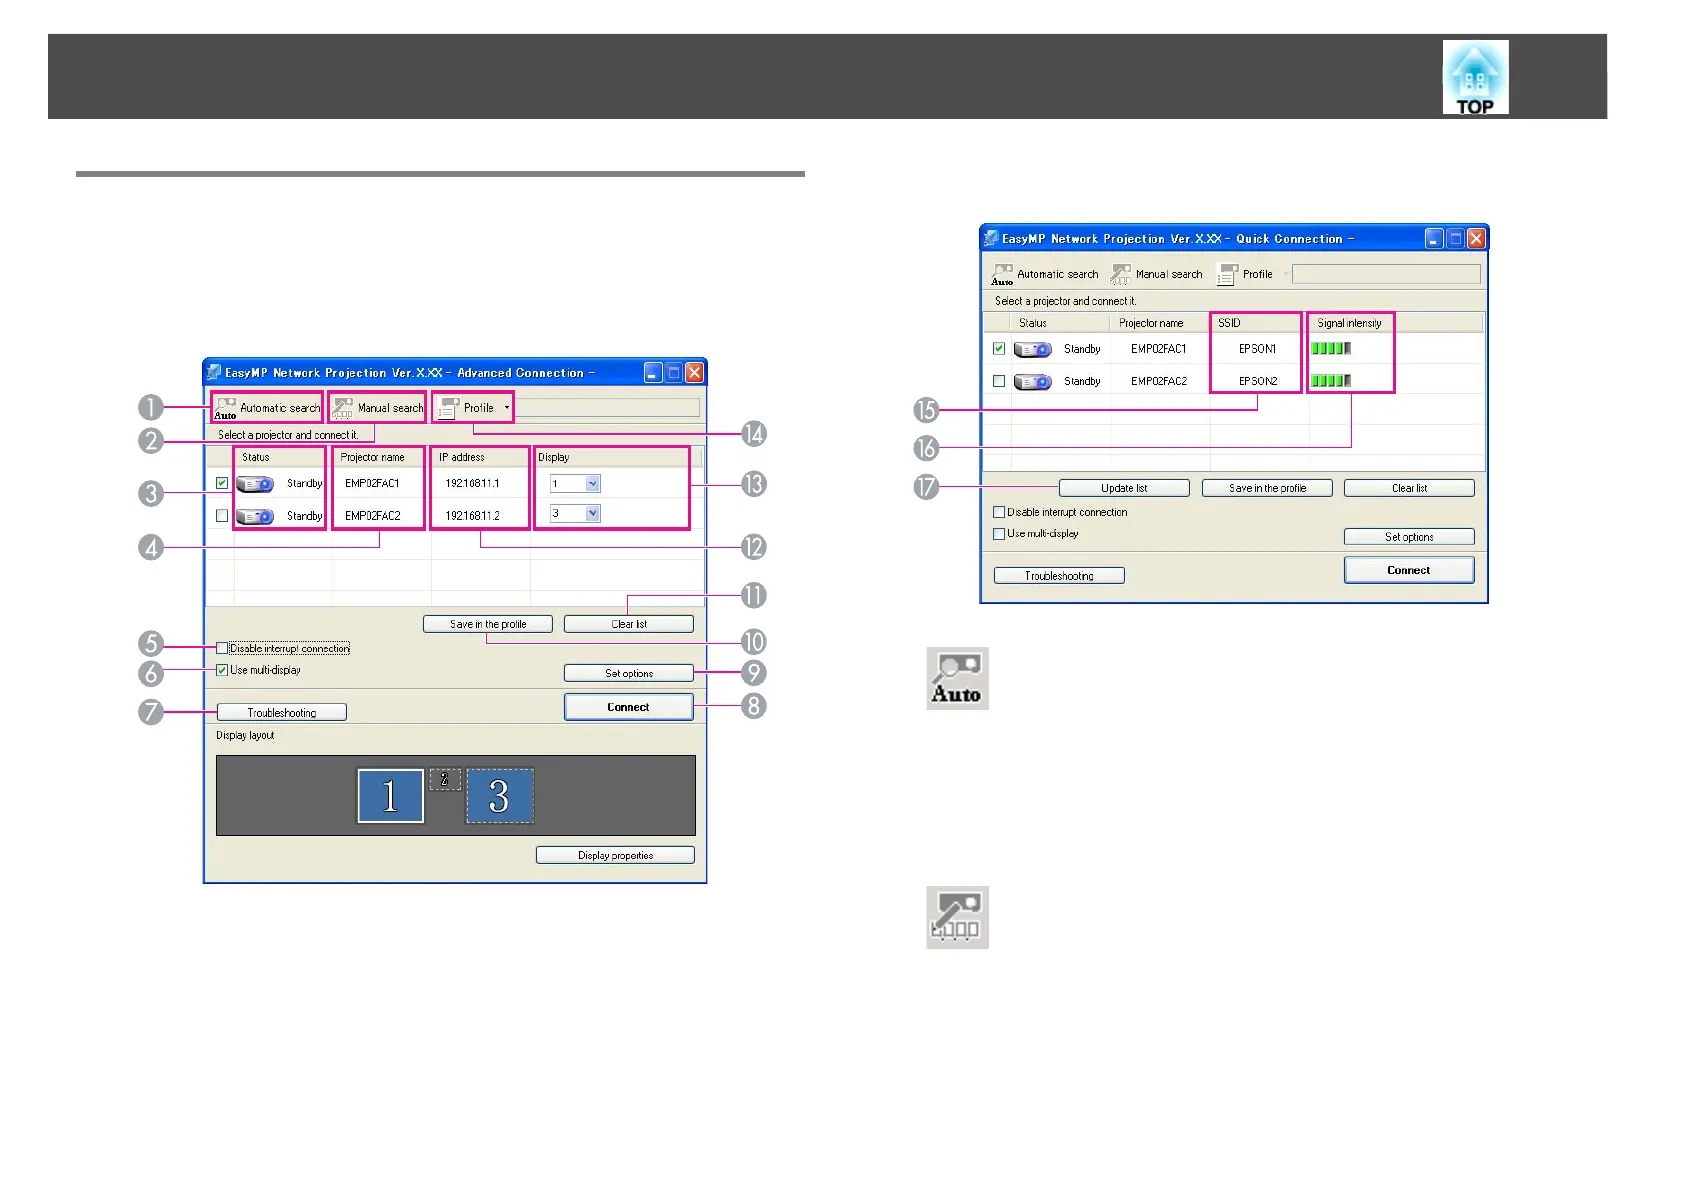Click the EasyMP title bar icon in Quick Connection

pos(991,238)
